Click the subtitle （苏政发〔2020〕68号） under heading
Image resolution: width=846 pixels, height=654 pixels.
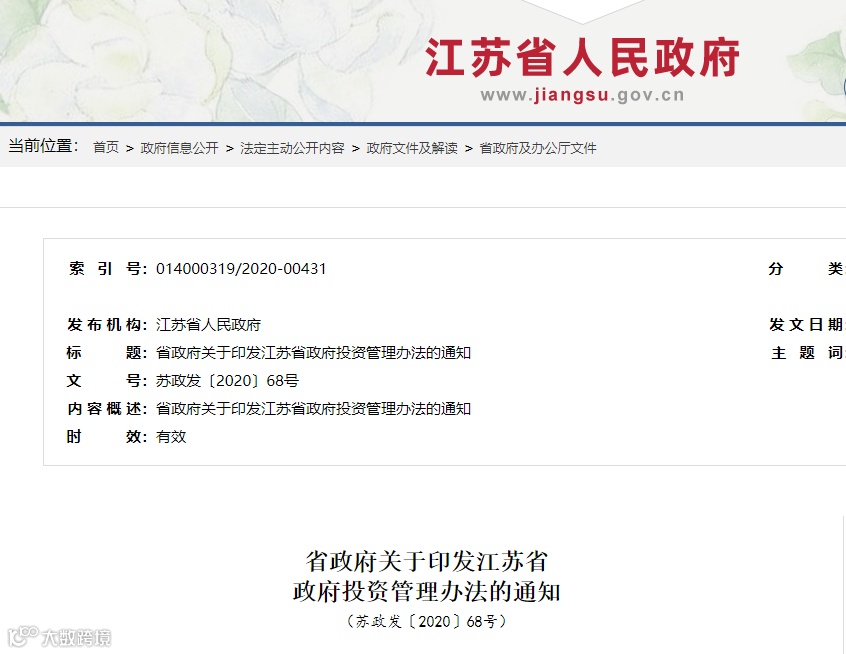pos(427,622)
